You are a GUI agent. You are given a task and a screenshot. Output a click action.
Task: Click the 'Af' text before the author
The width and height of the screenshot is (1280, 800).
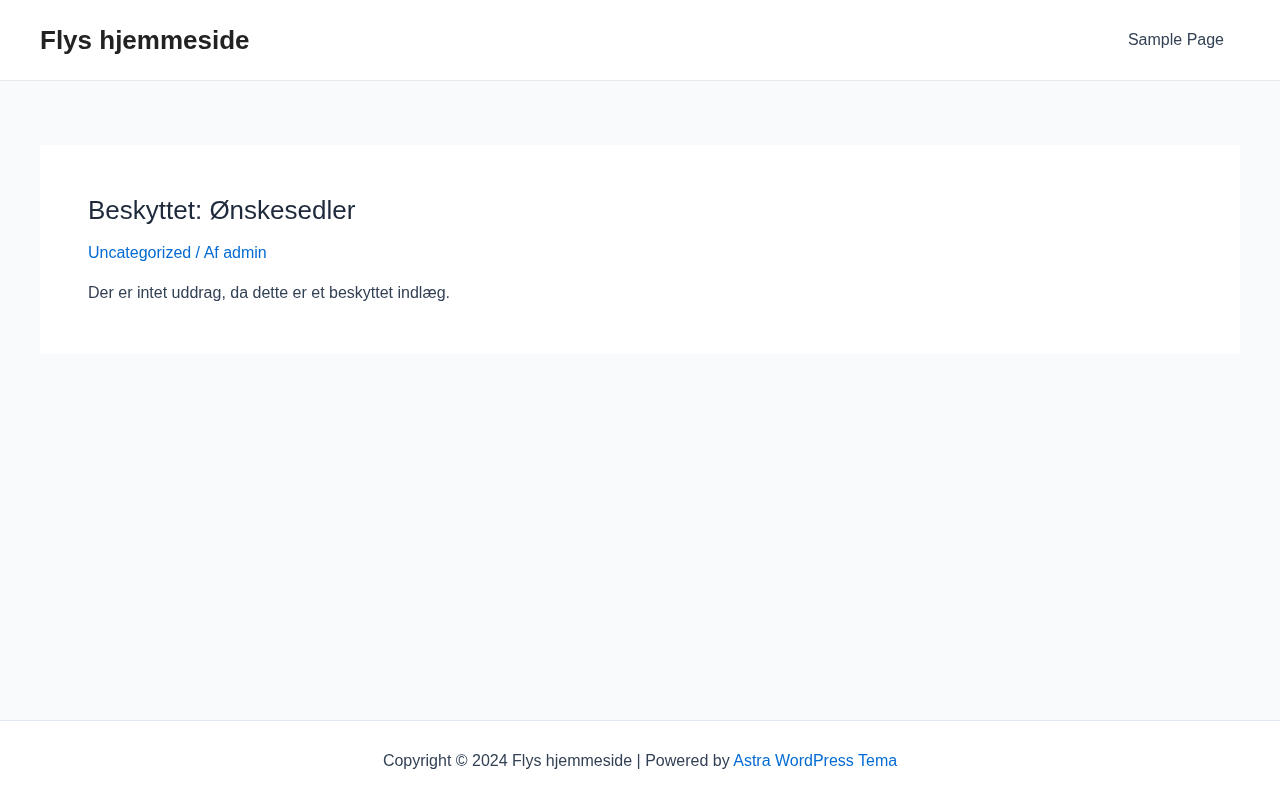211,253
